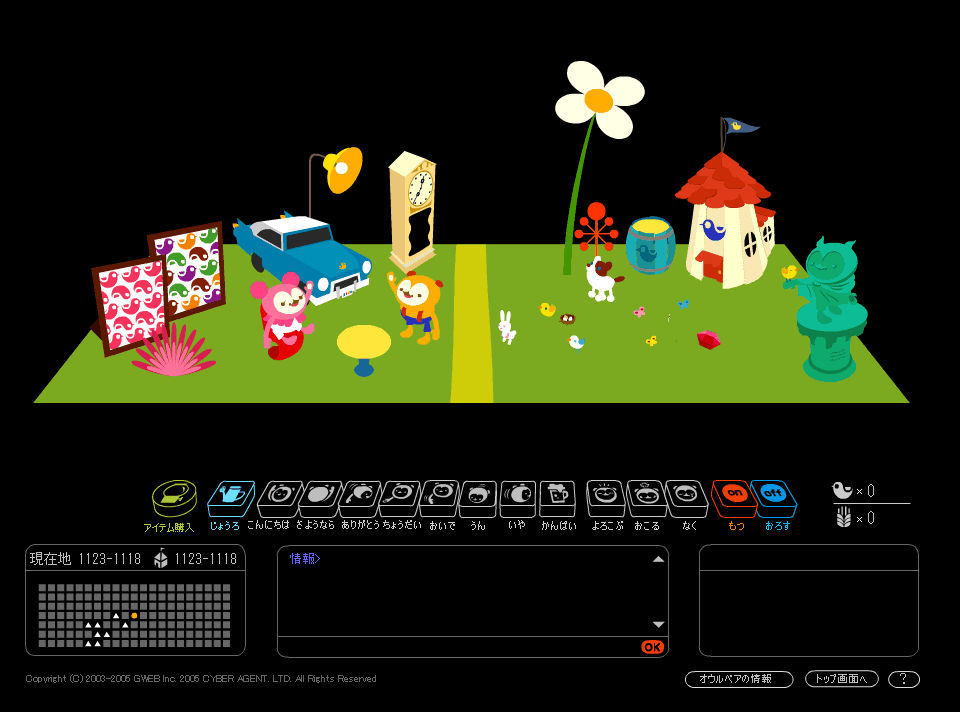Open オウルベアの情報 button
Viewport: 960px width, 712px height.
[739, 679]
